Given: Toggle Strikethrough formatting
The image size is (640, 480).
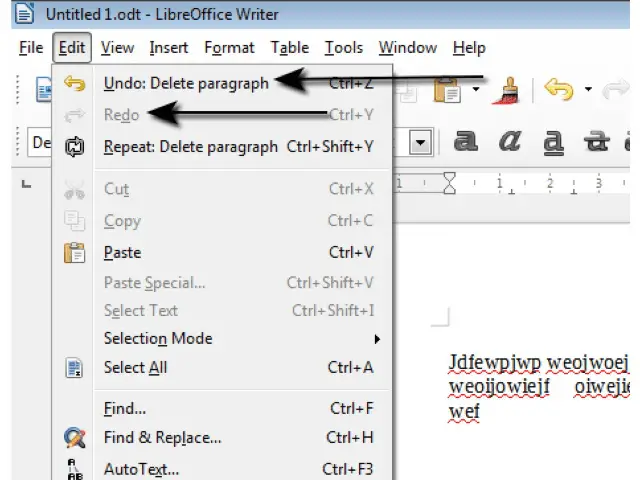Looking at the screenshot, I should tap(597, 141).
